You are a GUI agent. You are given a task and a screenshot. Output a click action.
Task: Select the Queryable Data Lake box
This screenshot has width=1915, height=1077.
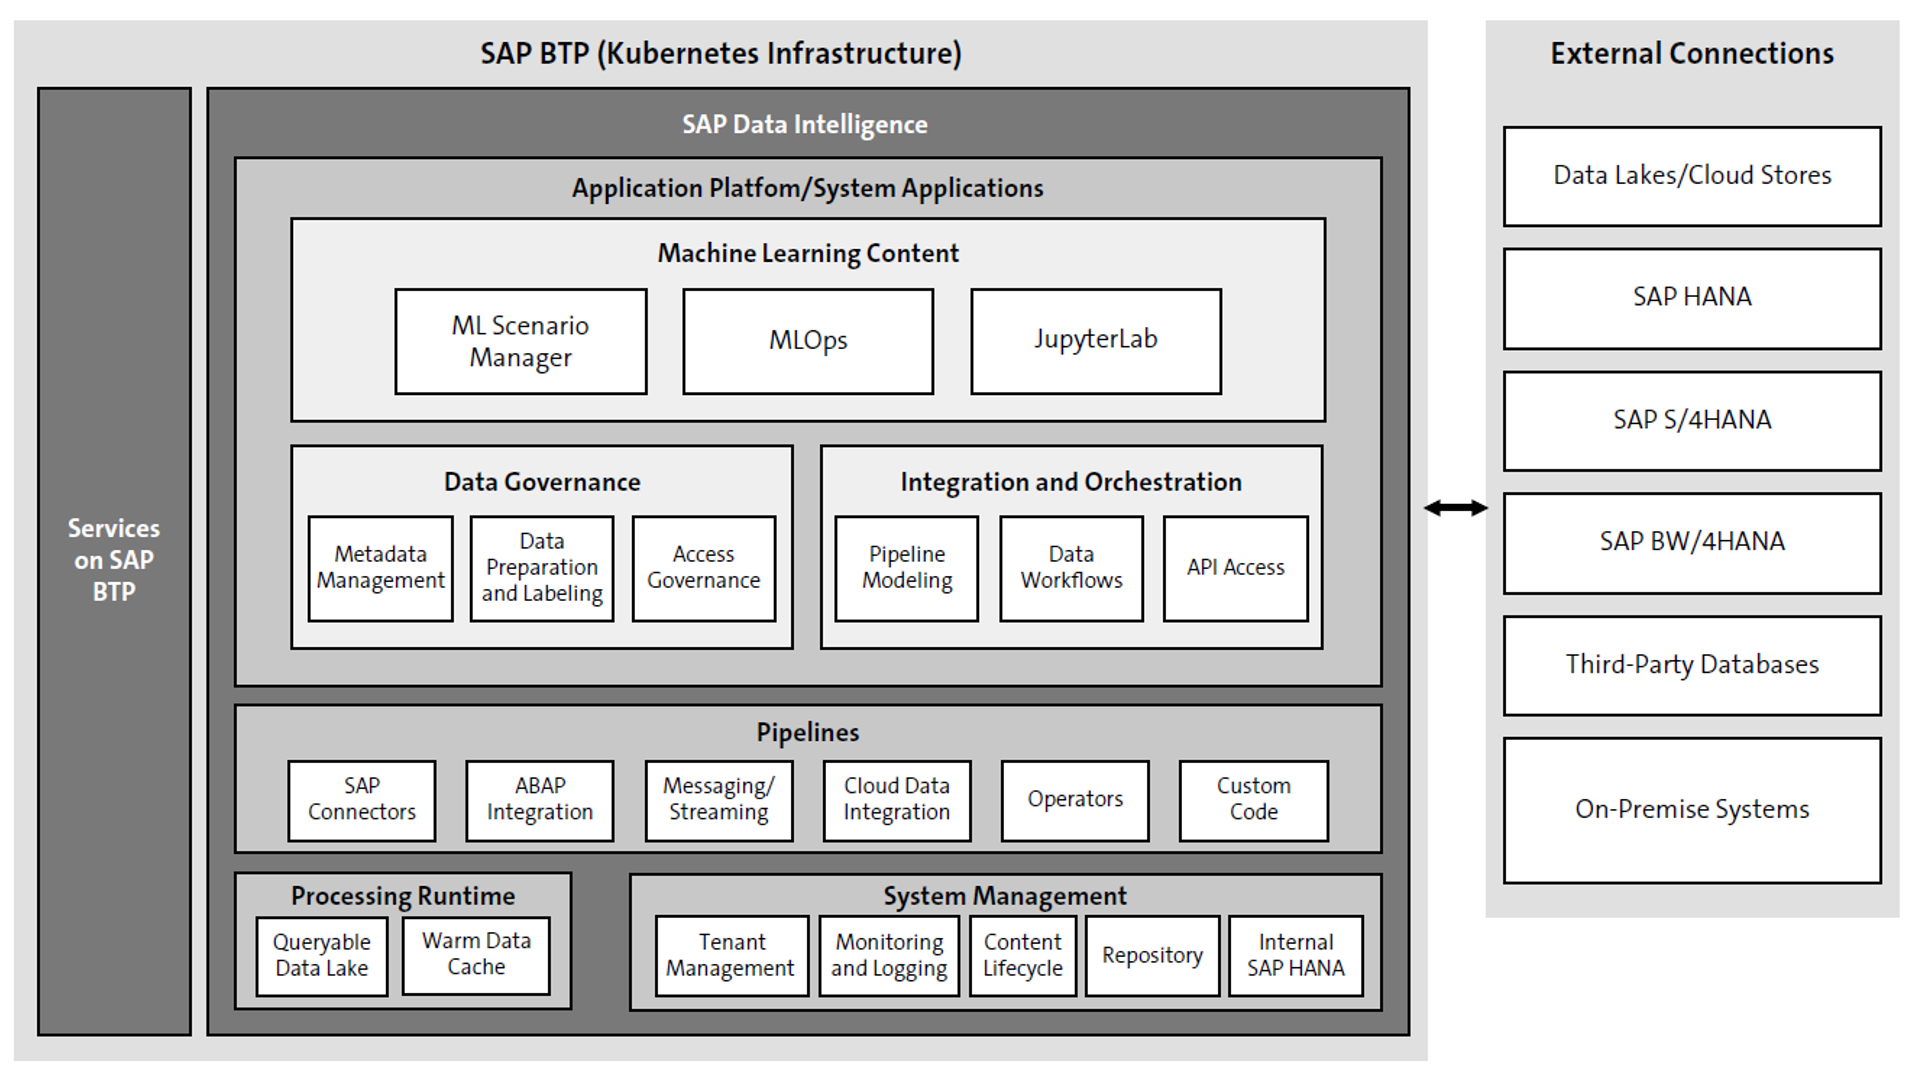[x=322, y=956]
